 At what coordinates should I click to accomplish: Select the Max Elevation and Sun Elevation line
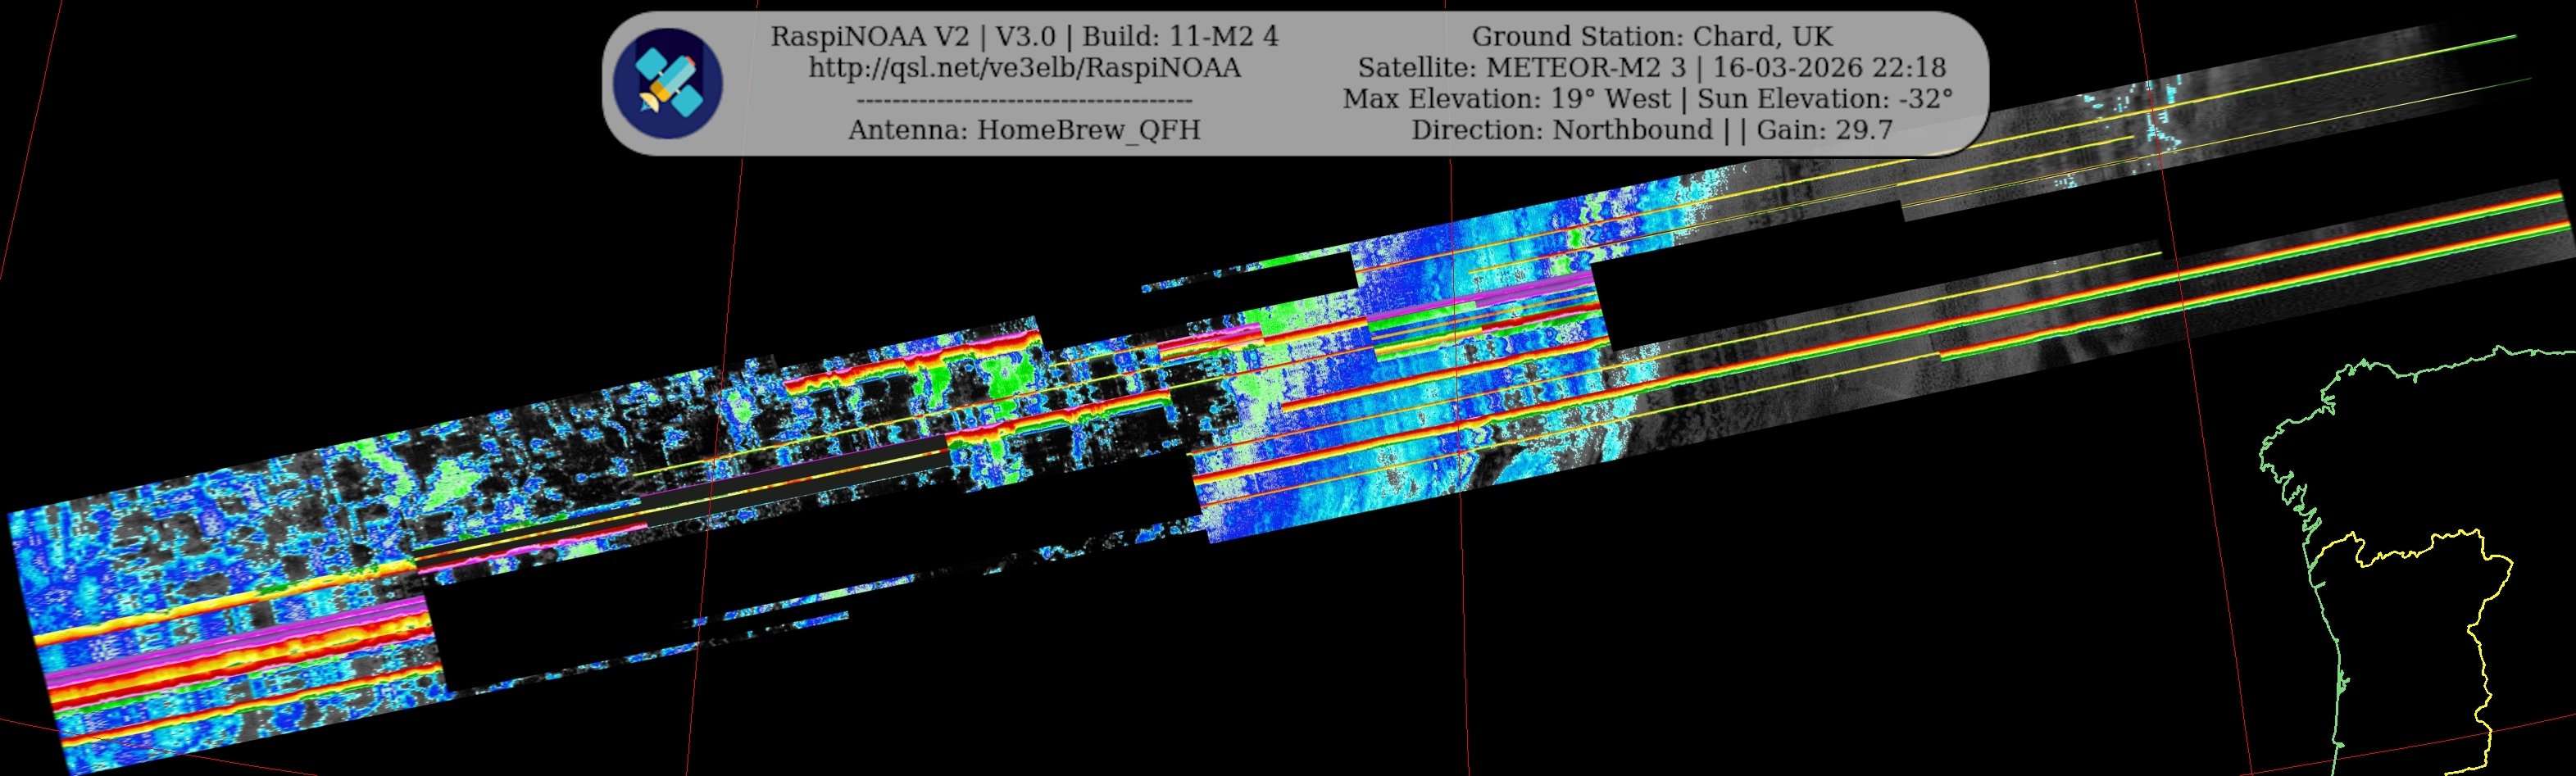1647,99
